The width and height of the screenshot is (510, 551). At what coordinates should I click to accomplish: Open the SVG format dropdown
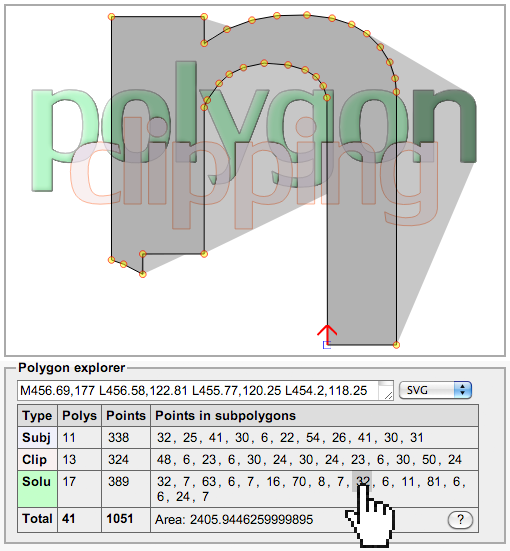pos(435,390)
